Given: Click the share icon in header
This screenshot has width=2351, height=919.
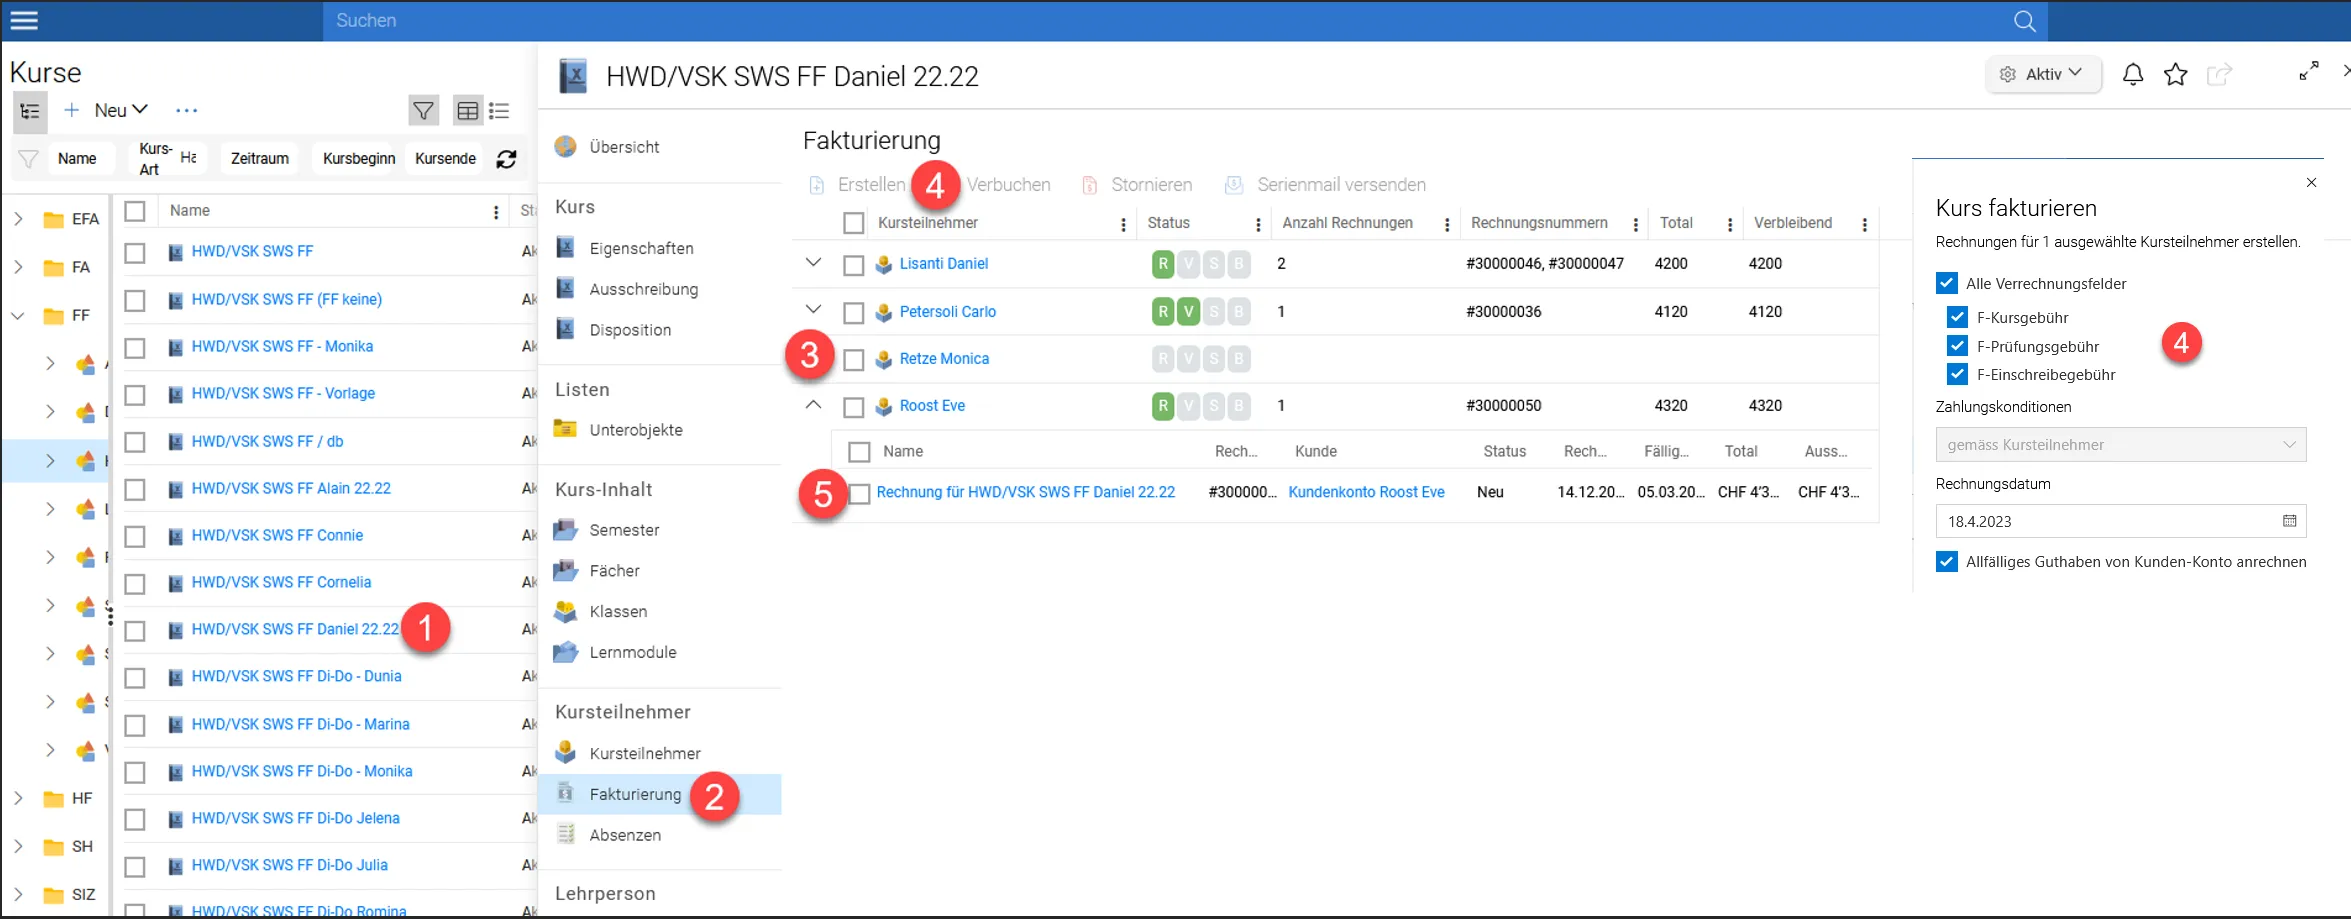Looking at the screenshot, I should (x=2218, y=74).
